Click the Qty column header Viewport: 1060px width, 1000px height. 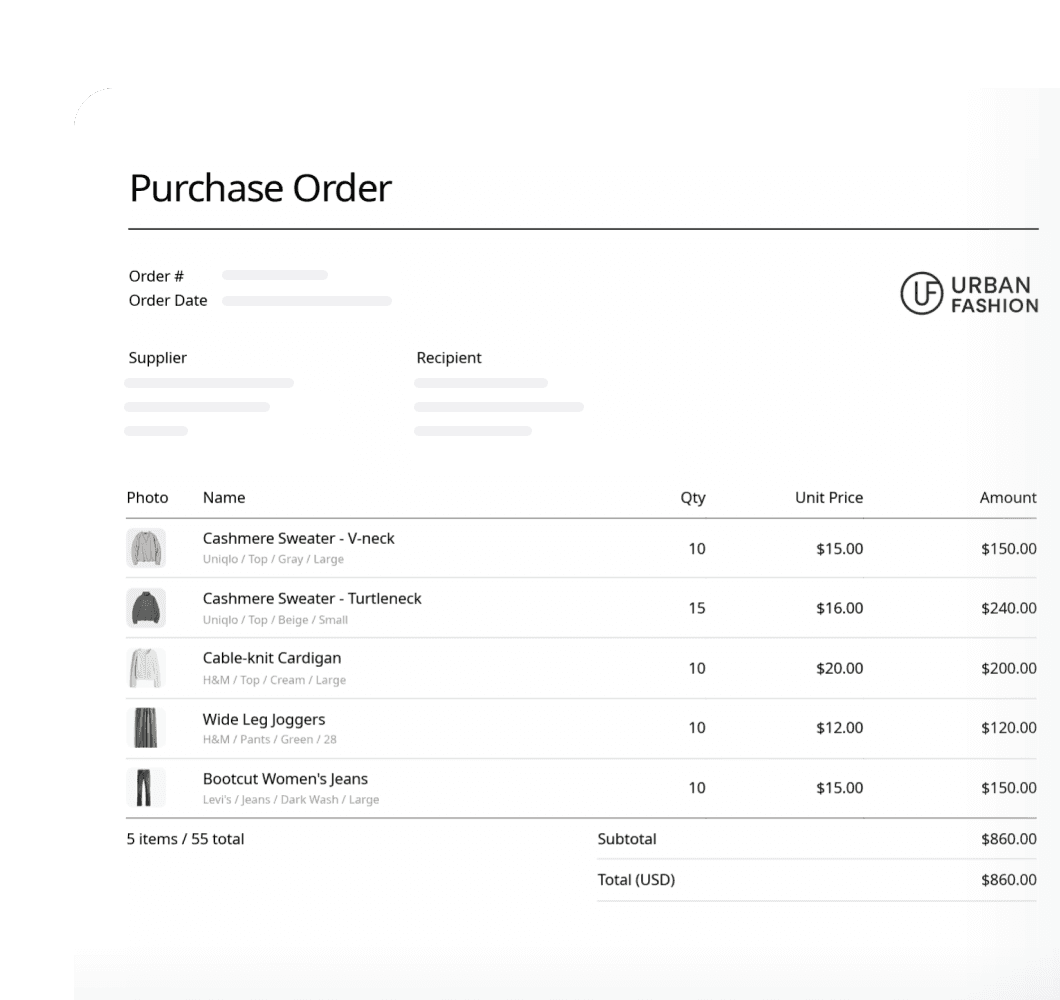[693, 498]
